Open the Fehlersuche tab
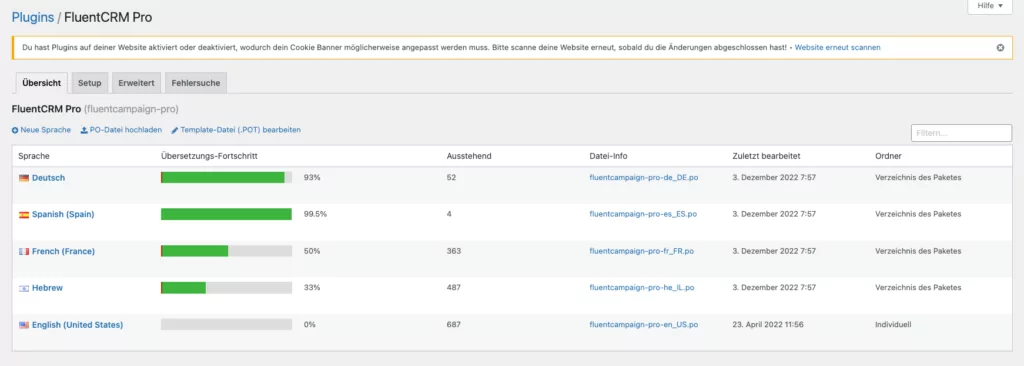Screen dimensions: 1024x366 pos(196,83)
